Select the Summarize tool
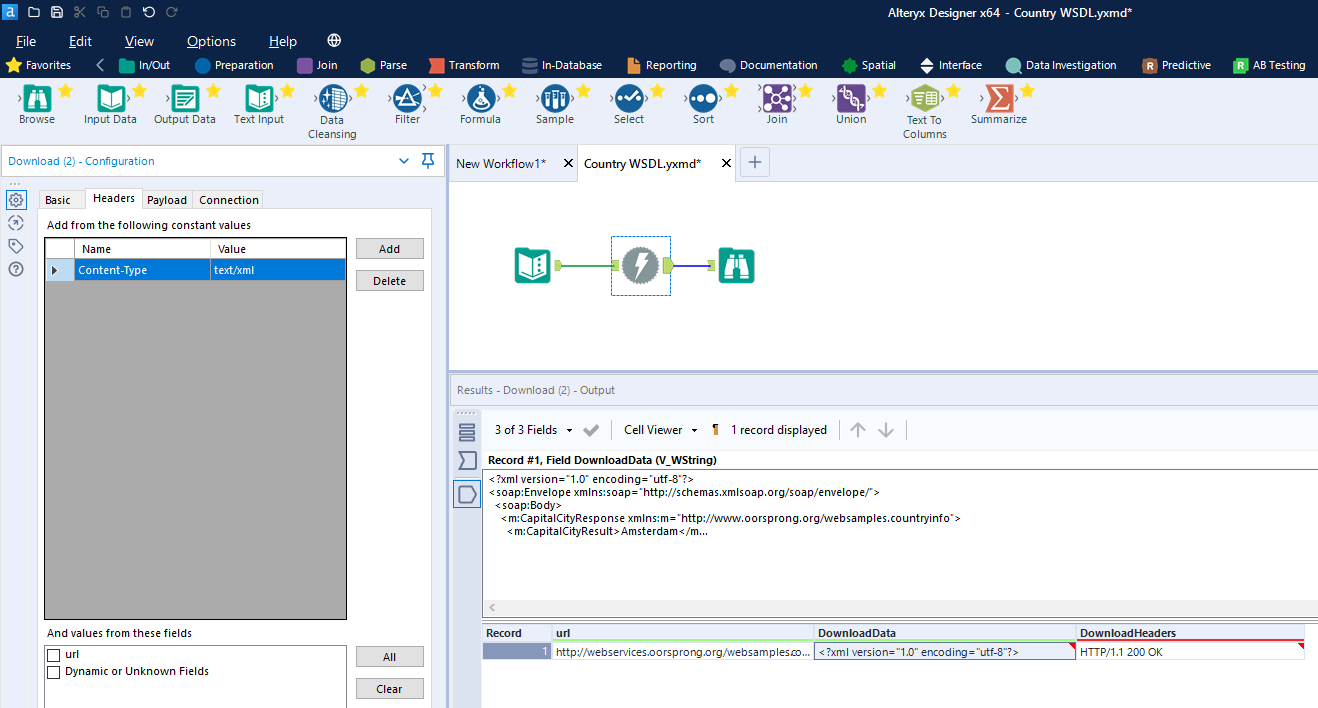The height and width of the screenshot is (708, 1318). click(998, 100)
